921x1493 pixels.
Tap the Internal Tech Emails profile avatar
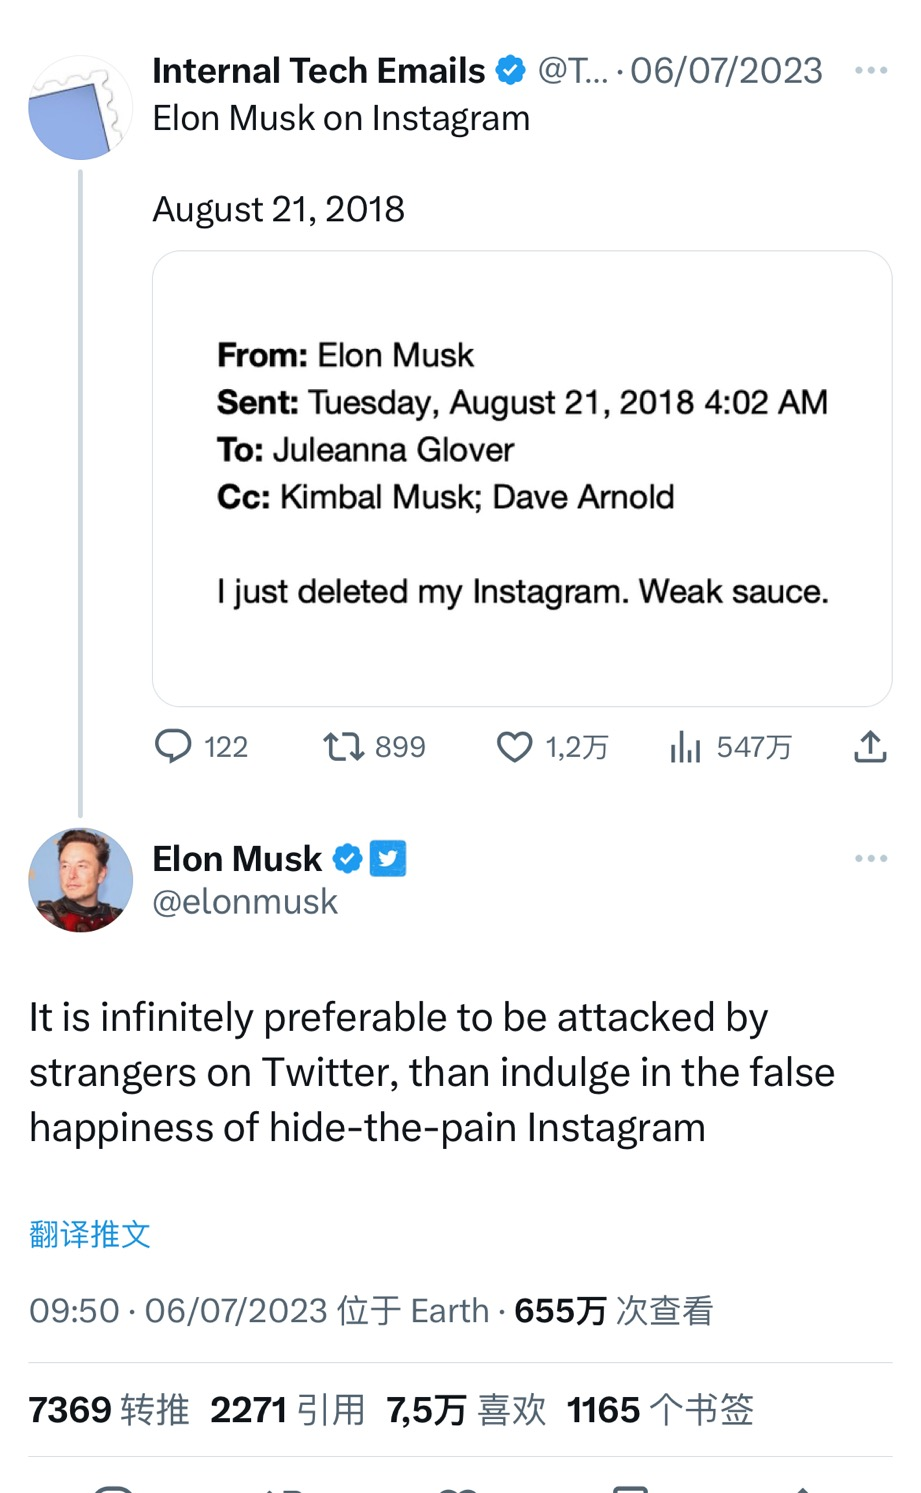80,108
